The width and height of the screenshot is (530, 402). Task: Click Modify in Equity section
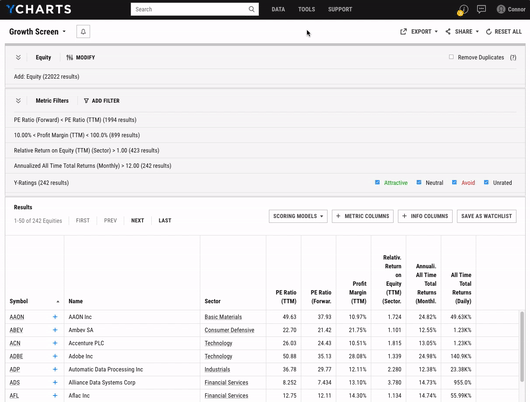(x=80, y=57)
